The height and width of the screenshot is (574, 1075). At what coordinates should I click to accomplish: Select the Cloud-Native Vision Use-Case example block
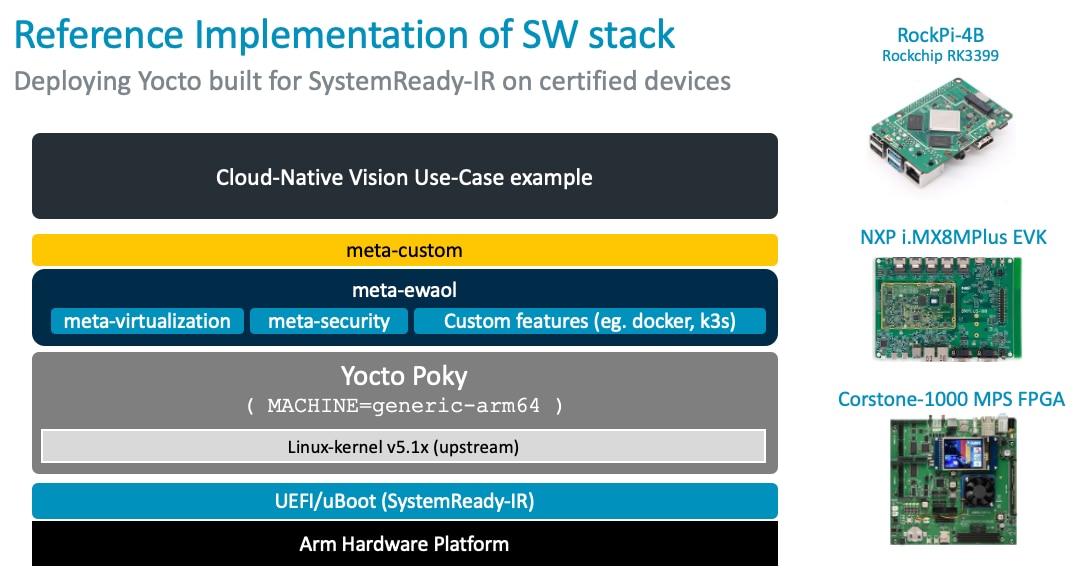(x=404, y=177)
